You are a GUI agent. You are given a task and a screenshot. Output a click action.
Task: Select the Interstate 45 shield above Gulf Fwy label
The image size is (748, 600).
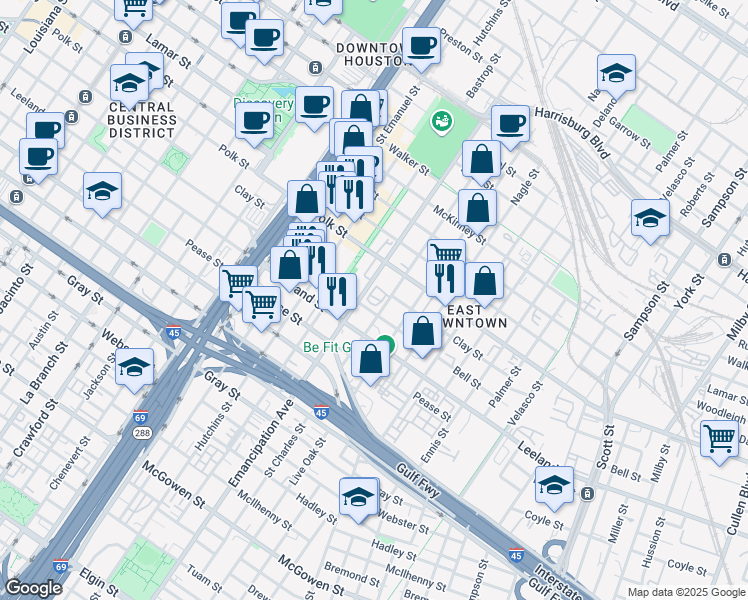[321, 412]
